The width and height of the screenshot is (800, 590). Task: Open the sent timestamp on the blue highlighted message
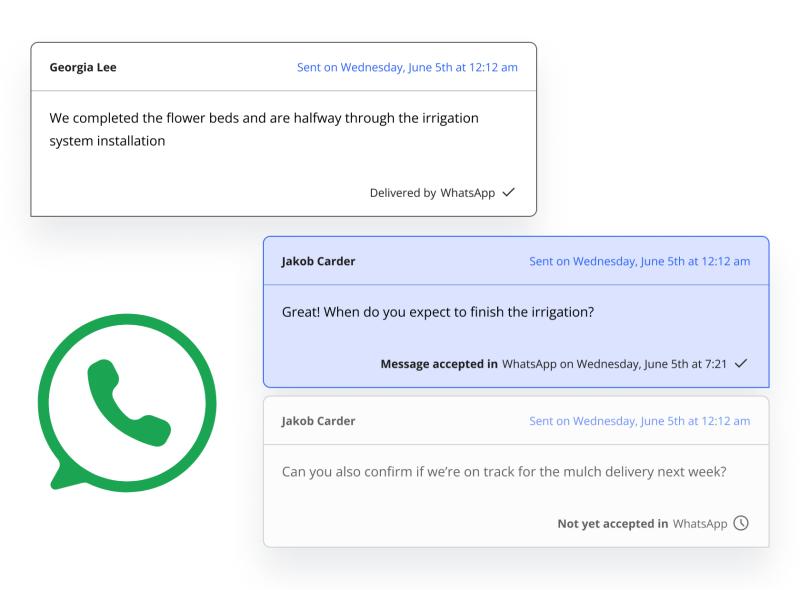(639, 261)
